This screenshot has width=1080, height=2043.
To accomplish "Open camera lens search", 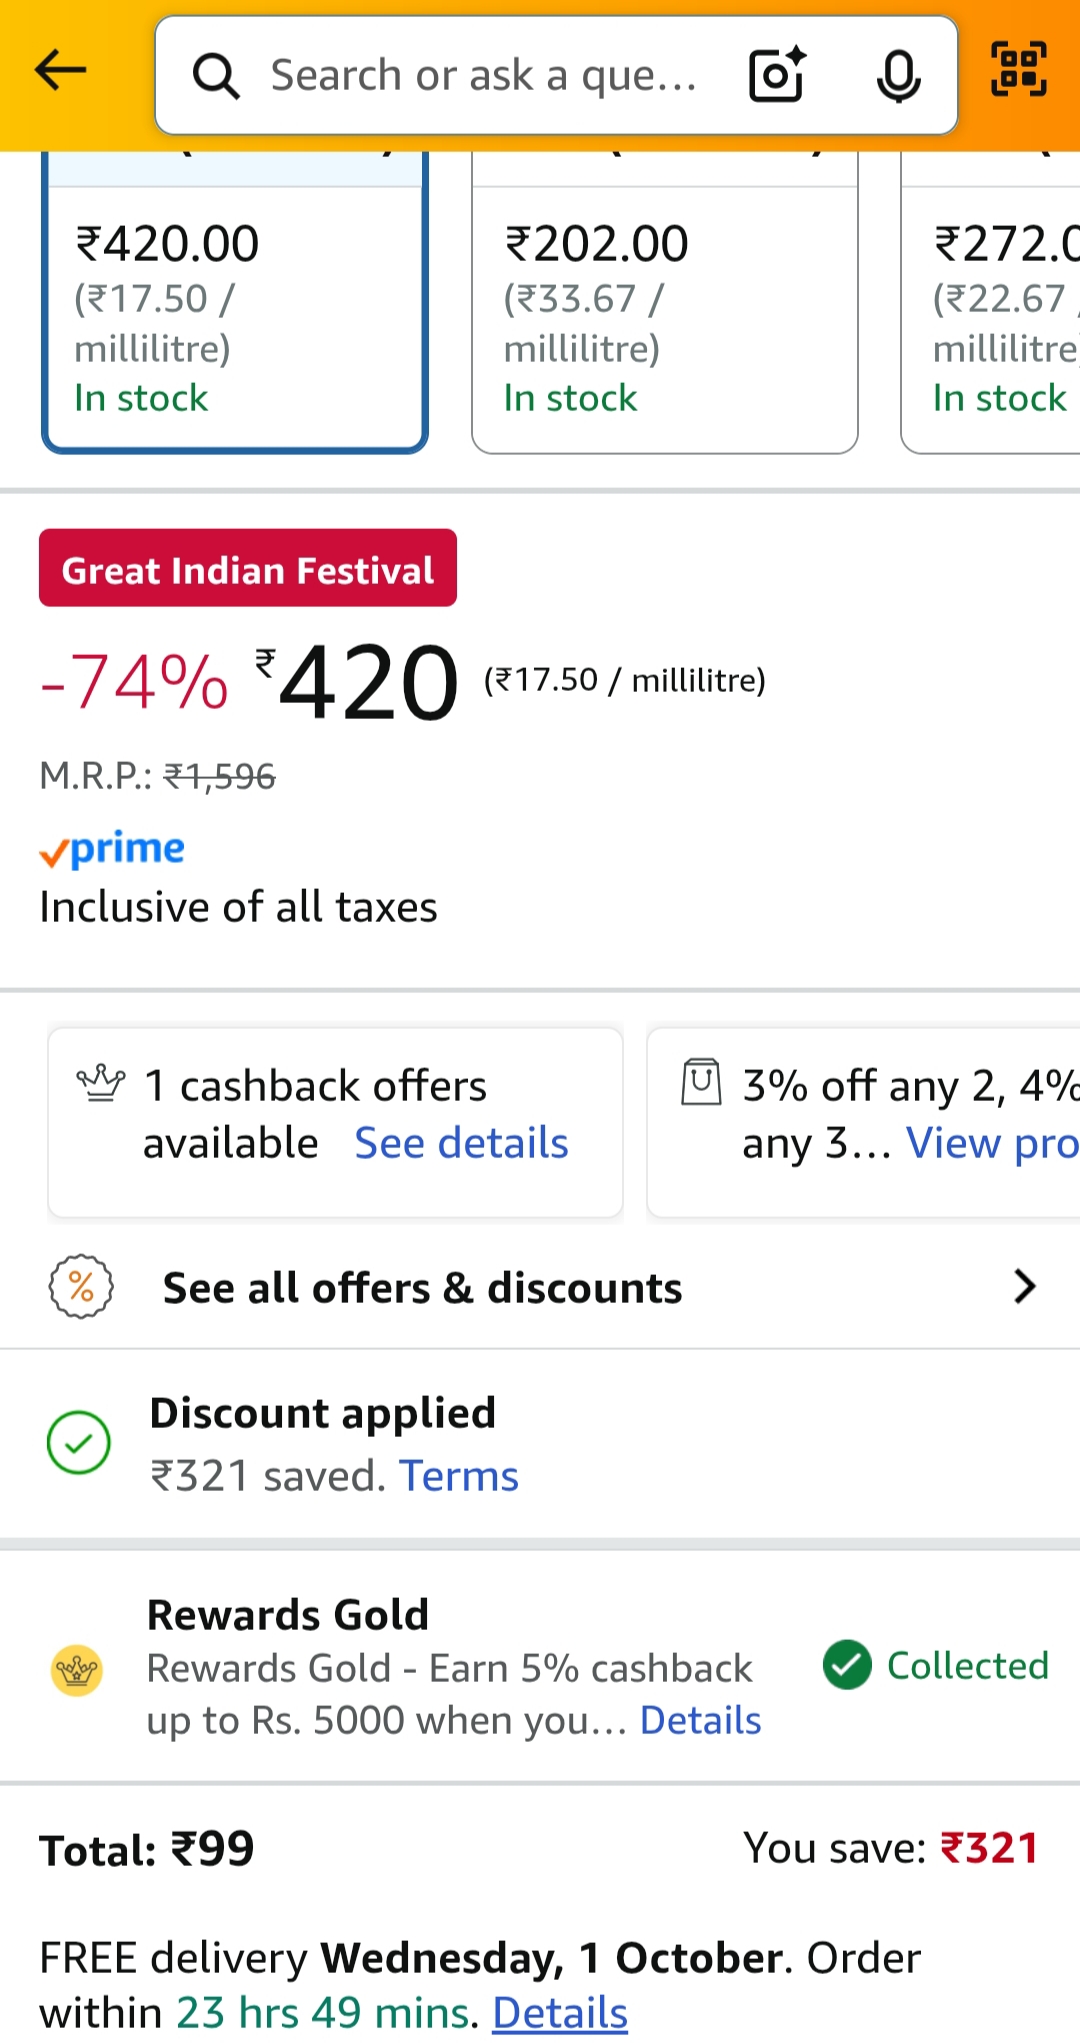I will (x=777, y=75).
